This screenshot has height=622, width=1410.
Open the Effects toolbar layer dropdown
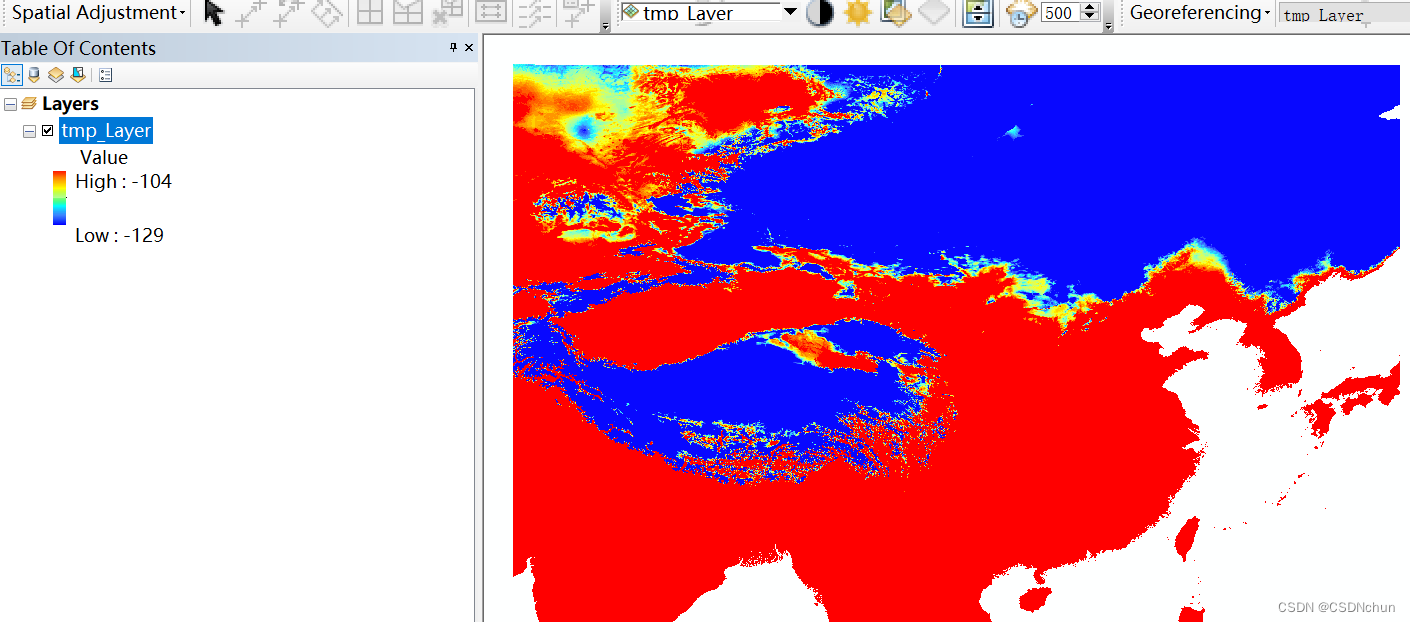[x=789, y=12]
